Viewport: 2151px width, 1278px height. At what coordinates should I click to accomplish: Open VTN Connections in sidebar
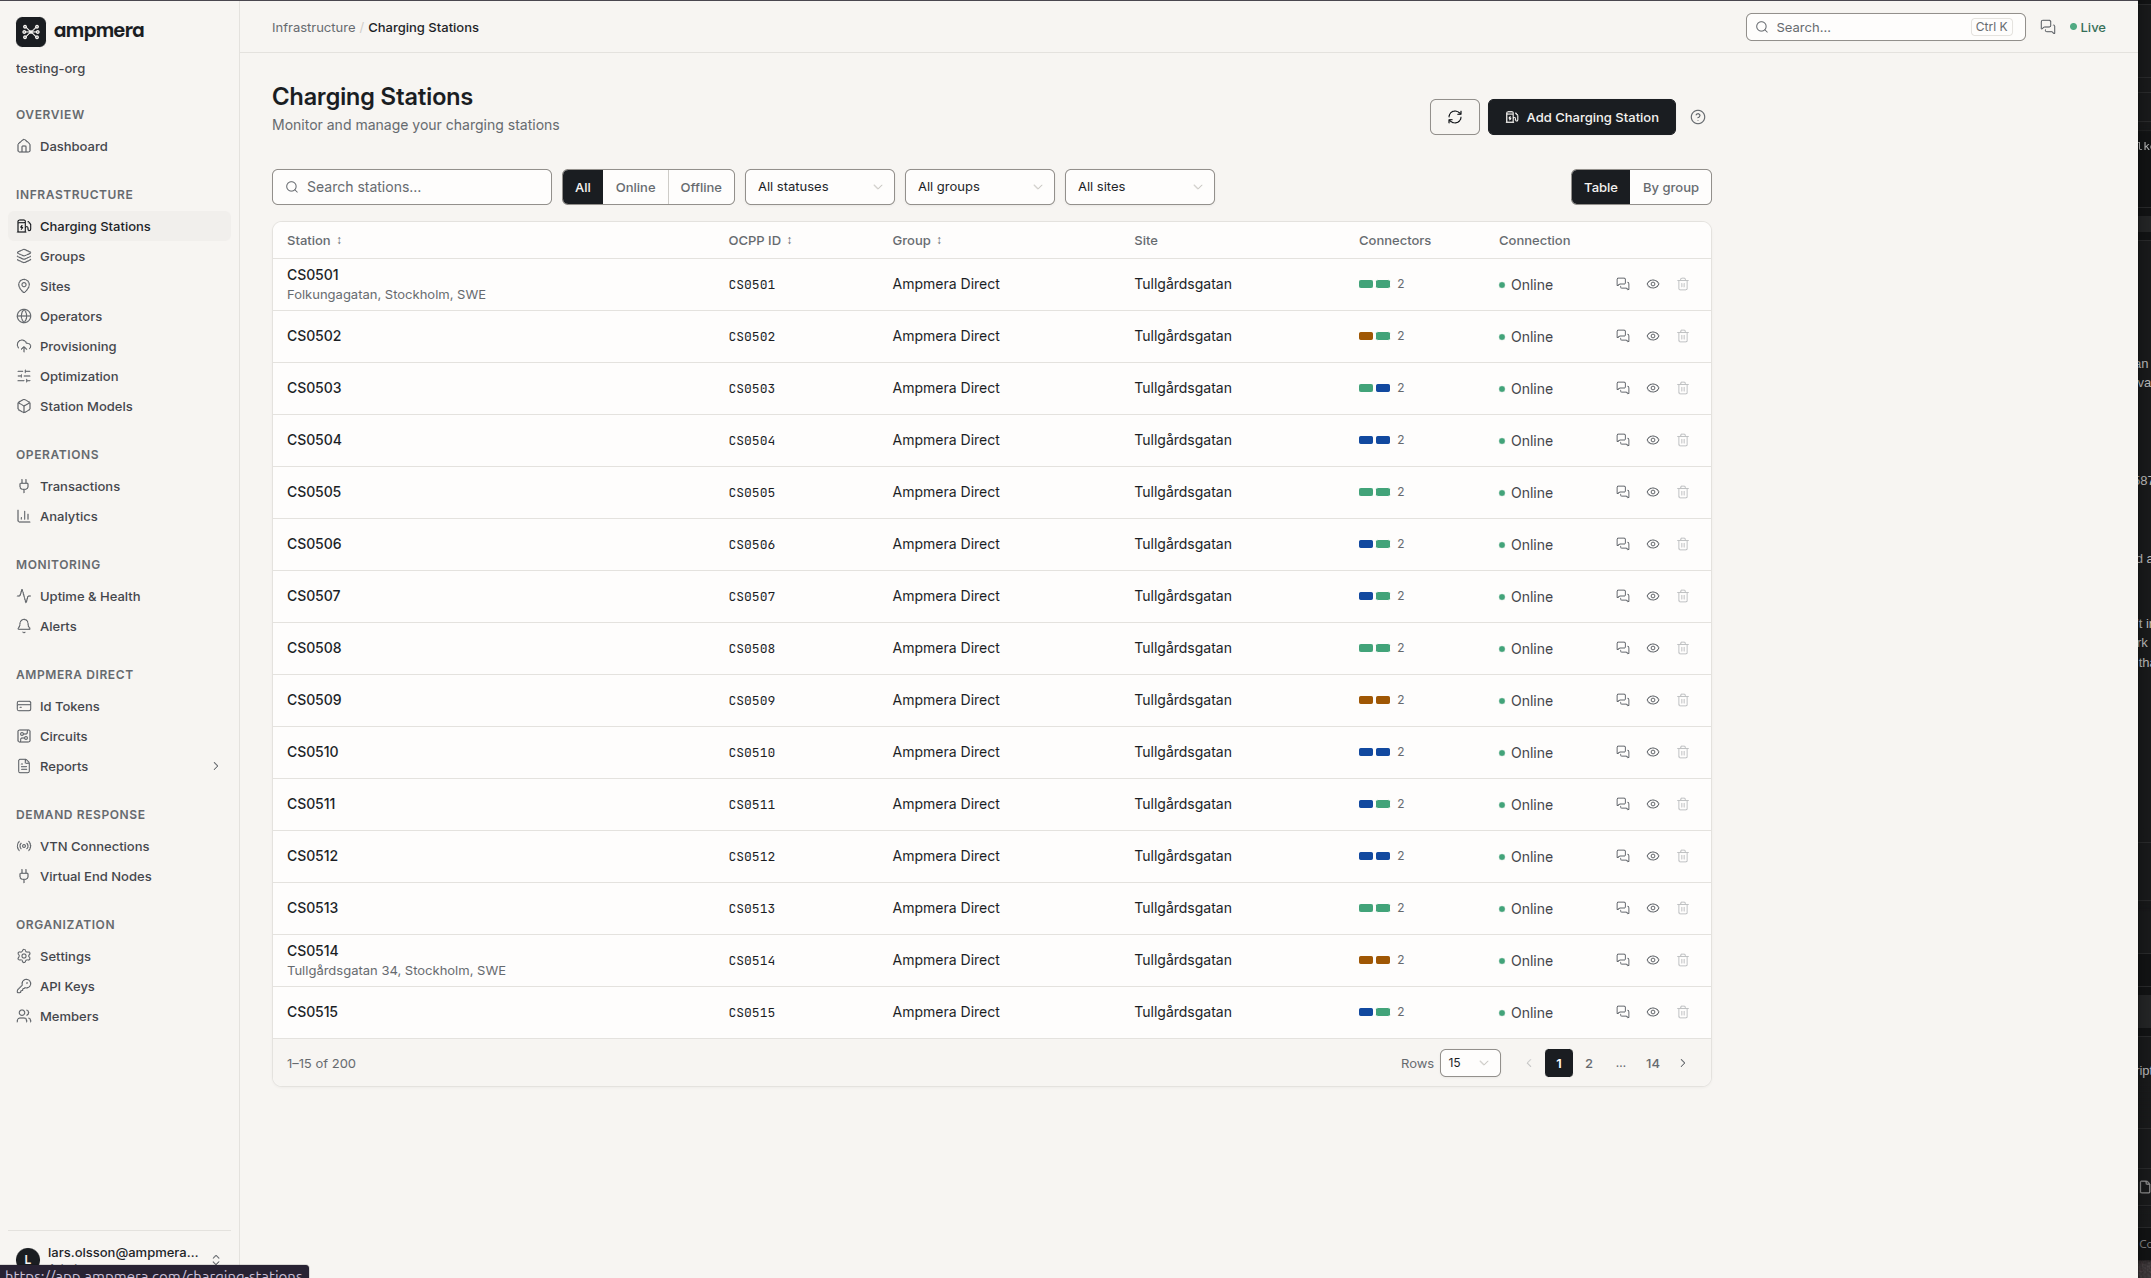tap(119, 846)
